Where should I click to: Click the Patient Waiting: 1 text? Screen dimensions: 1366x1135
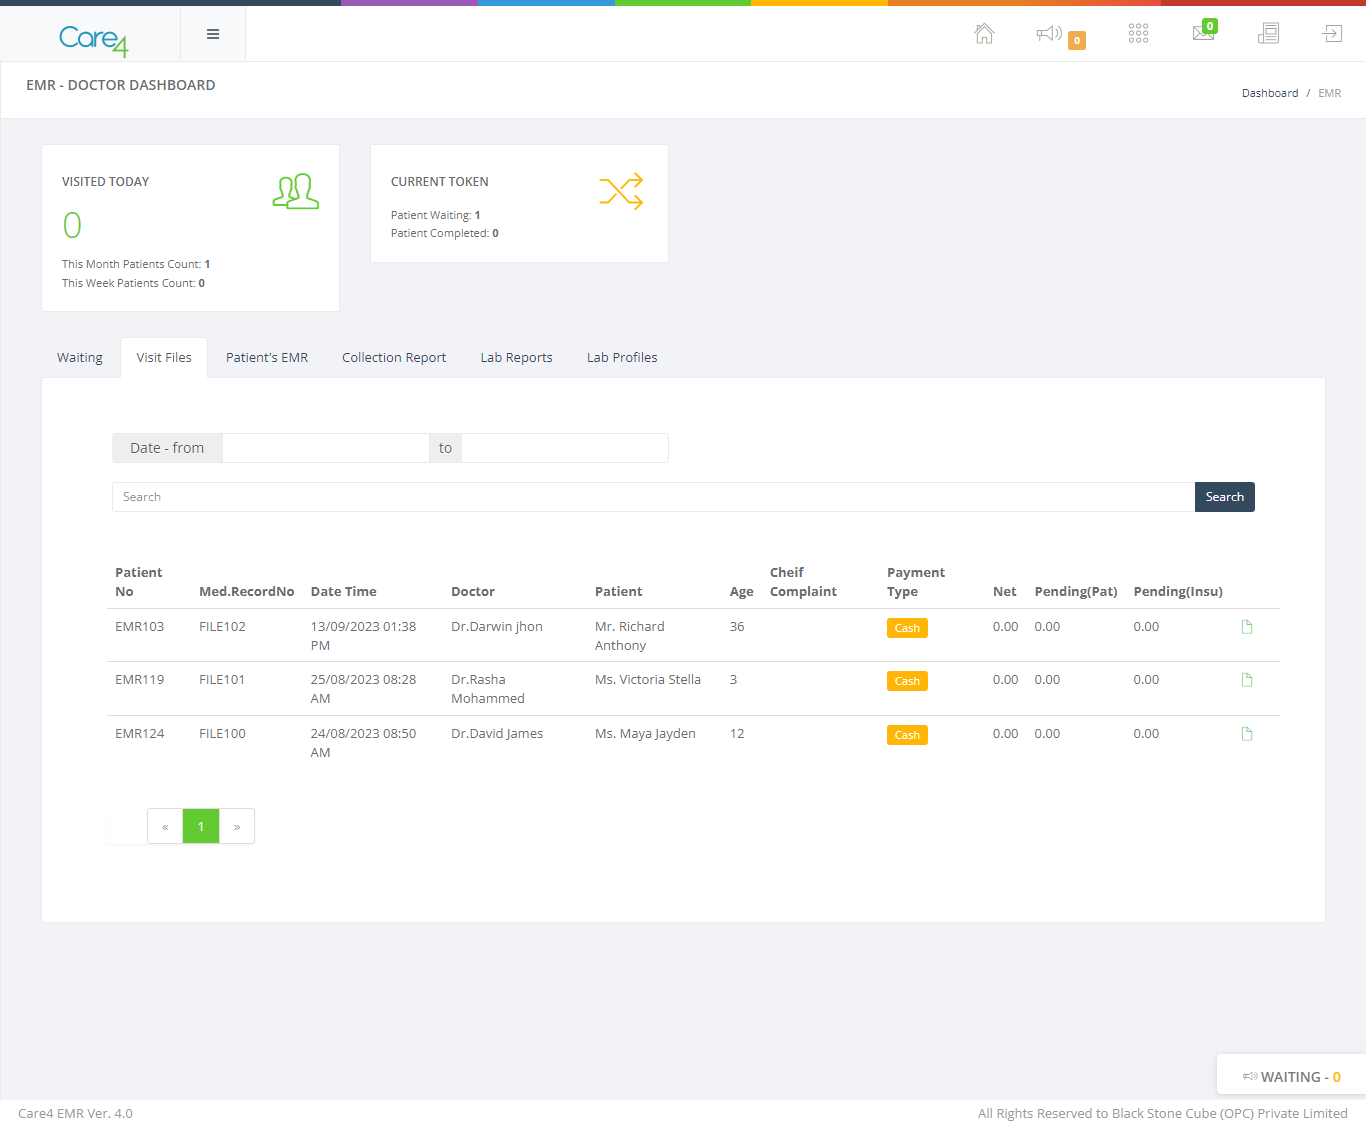click(x=436, y=215)
